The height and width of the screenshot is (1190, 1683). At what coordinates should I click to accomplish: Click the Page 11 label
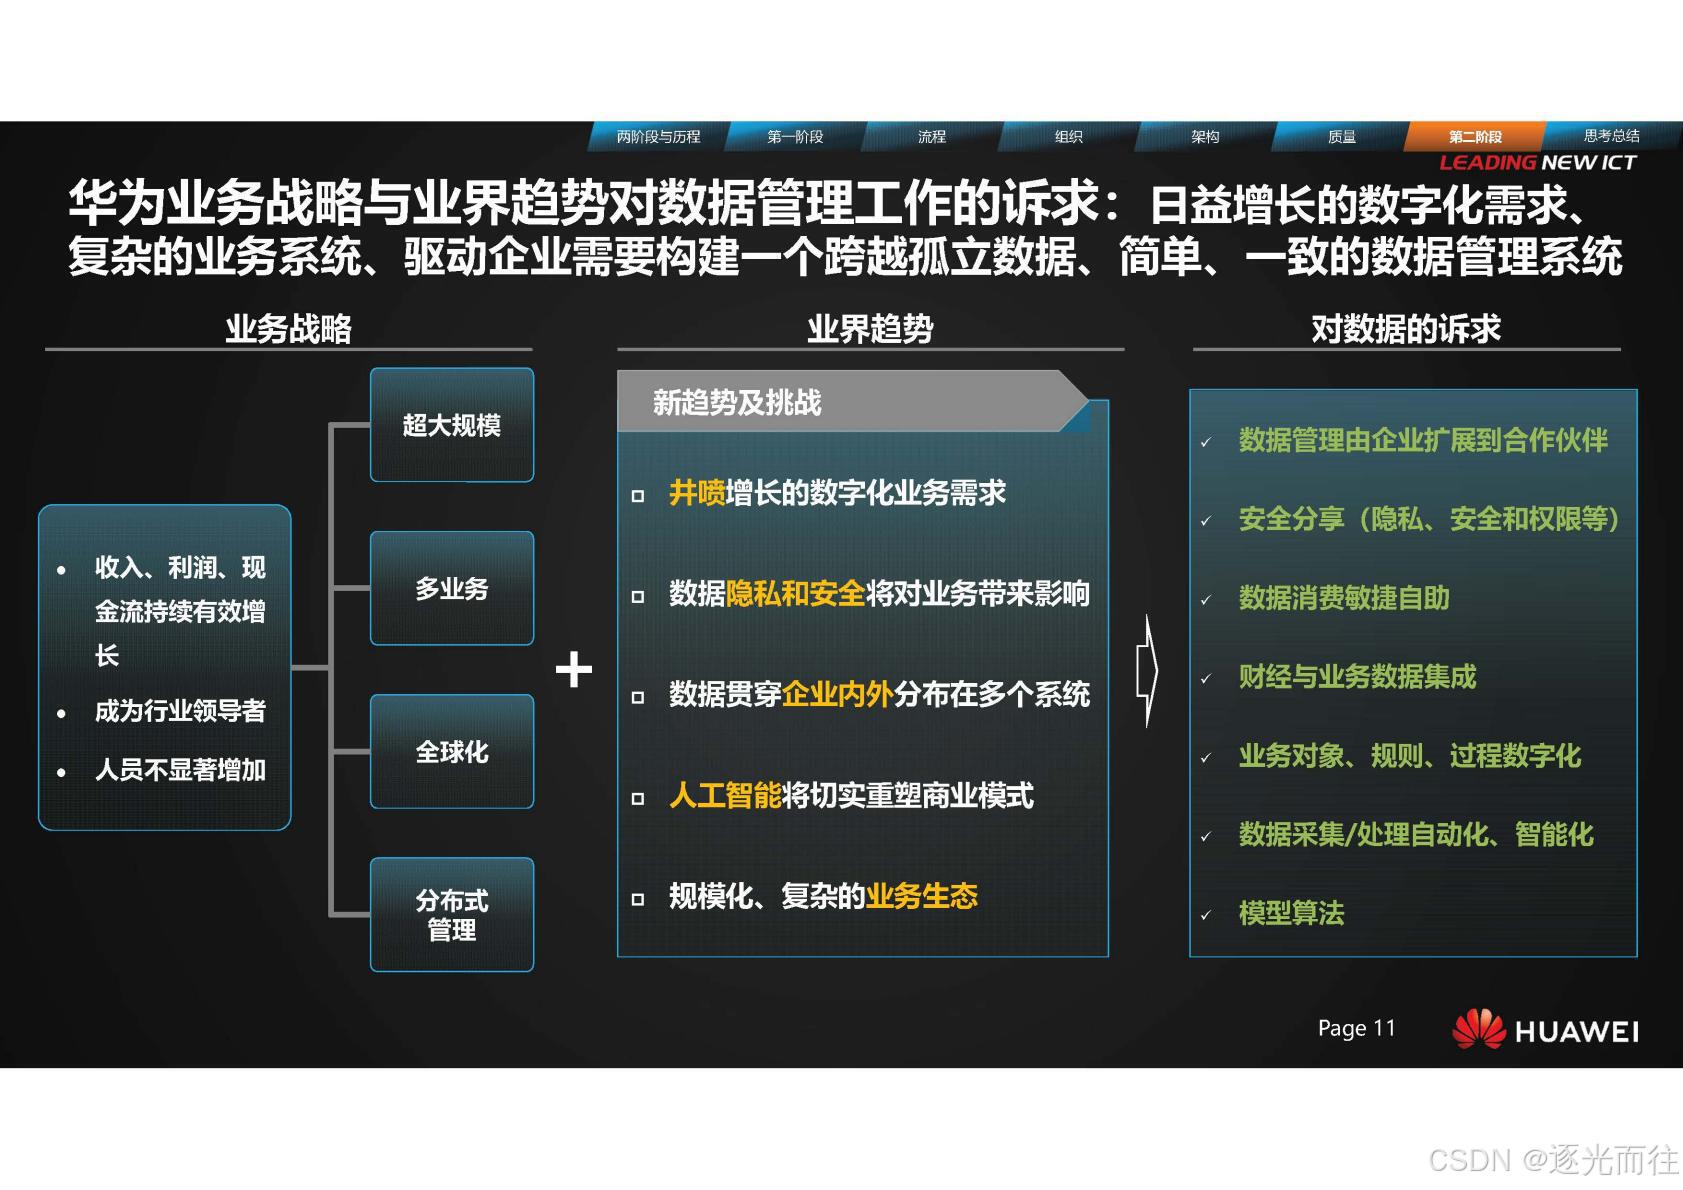click(x=1356, y=1028)
